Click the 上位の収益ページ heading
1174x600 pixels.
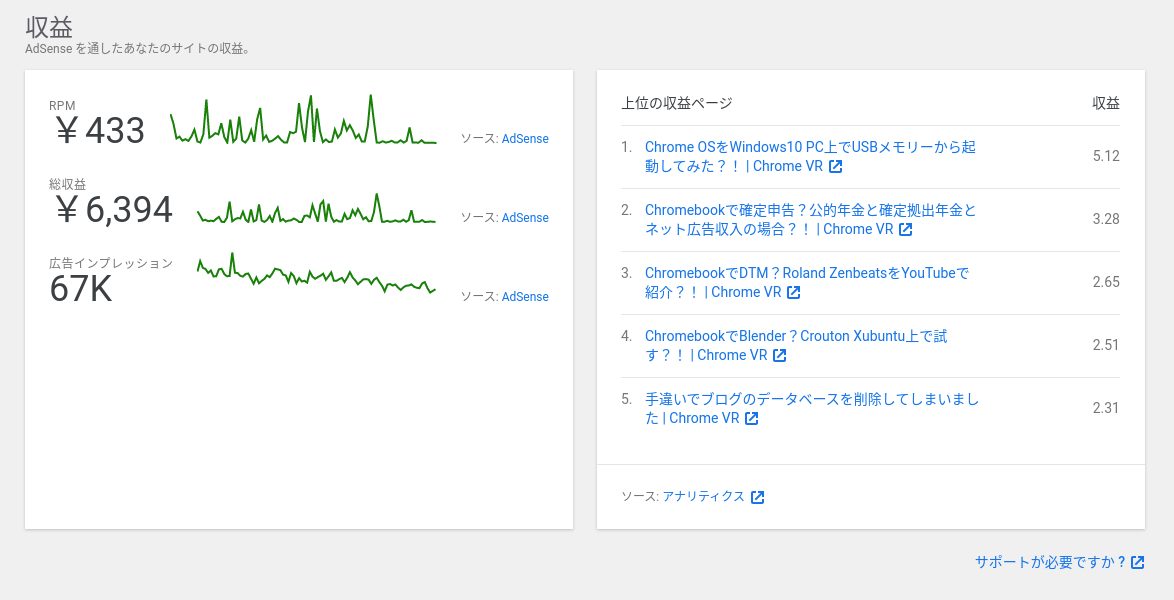click(x=676, y=103)
